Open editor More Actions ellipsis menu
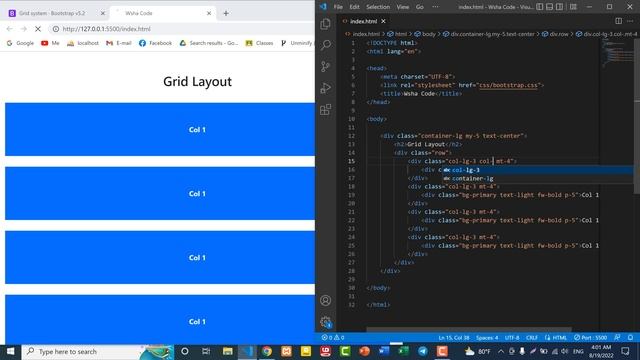This screenshot has height=360, width=640. [630, 21]
